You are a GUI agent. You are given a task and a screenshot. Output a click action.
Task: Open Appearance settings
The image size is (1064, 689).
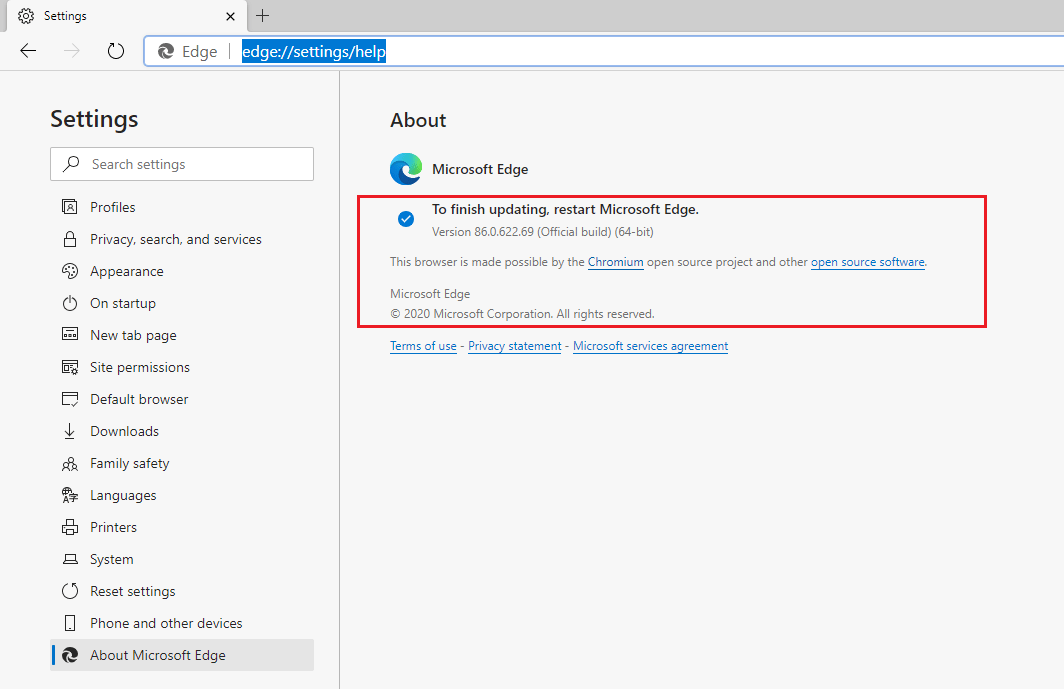click(x=126, y=271)
